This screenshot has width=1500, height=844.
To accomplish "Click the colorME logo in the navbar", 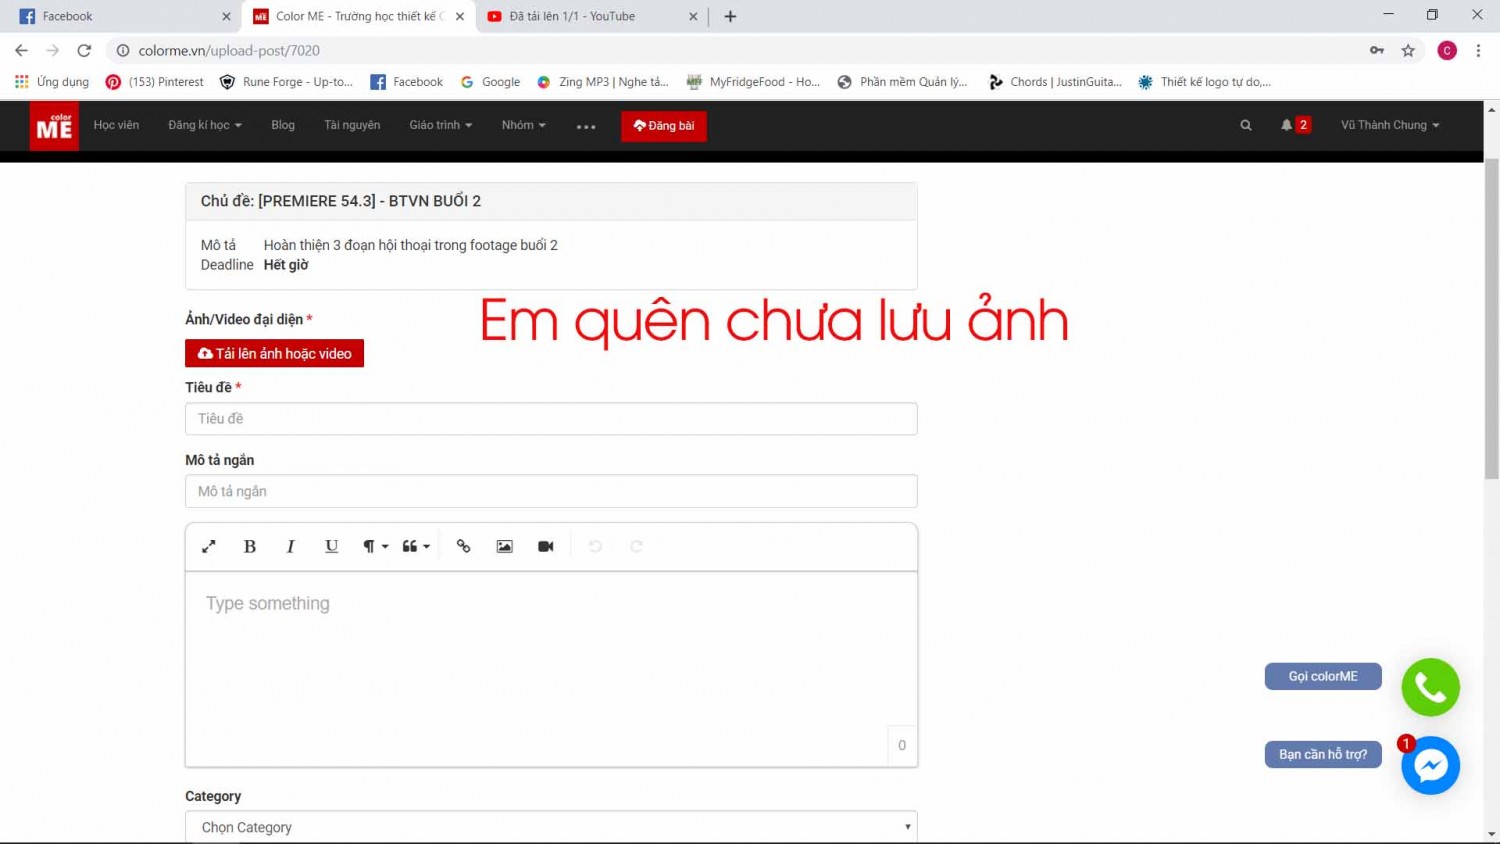I will point(54,127).
